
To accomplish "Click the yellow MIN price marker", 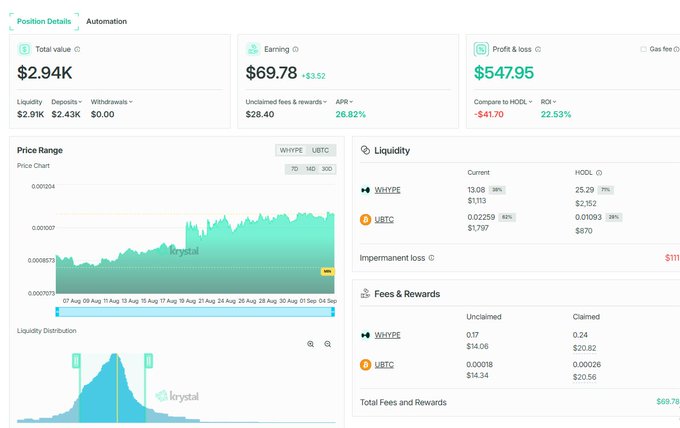I will click(327, 271).
